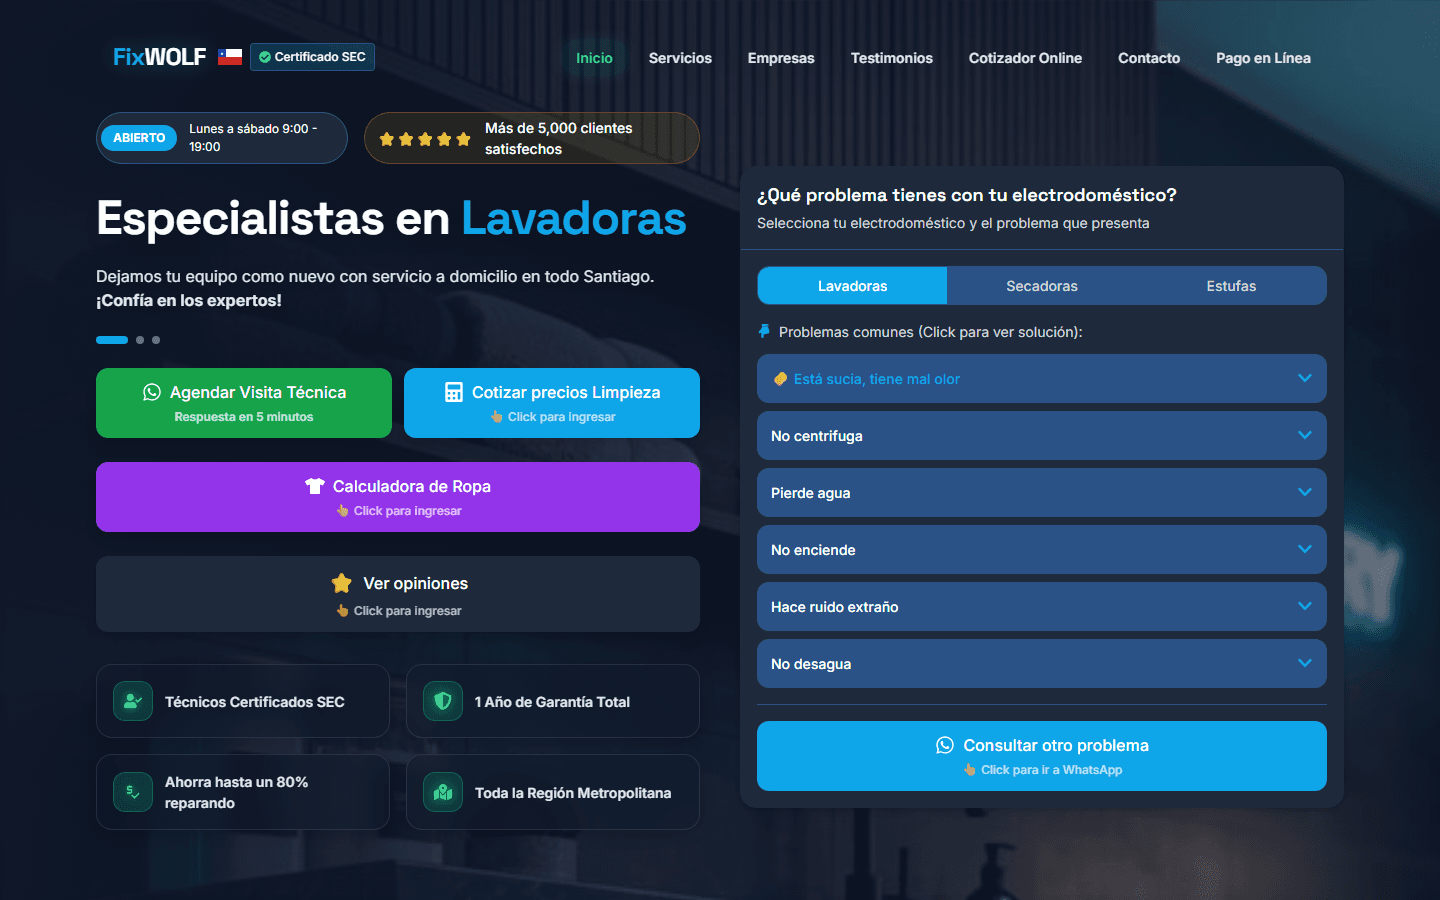Open the Servicios menu item
The image size is (1440, 900).
pyautogui.click(x=680, y=58)
